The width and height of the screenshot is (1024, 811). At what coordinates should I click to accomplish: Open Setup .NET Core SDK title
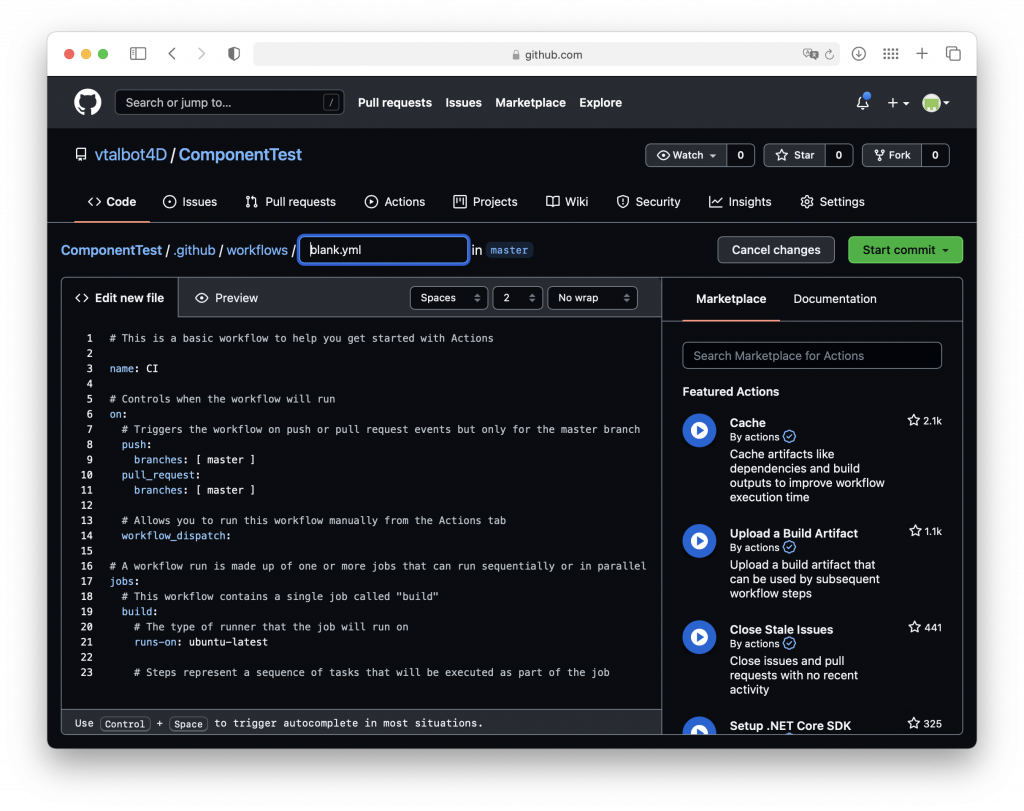790,725
